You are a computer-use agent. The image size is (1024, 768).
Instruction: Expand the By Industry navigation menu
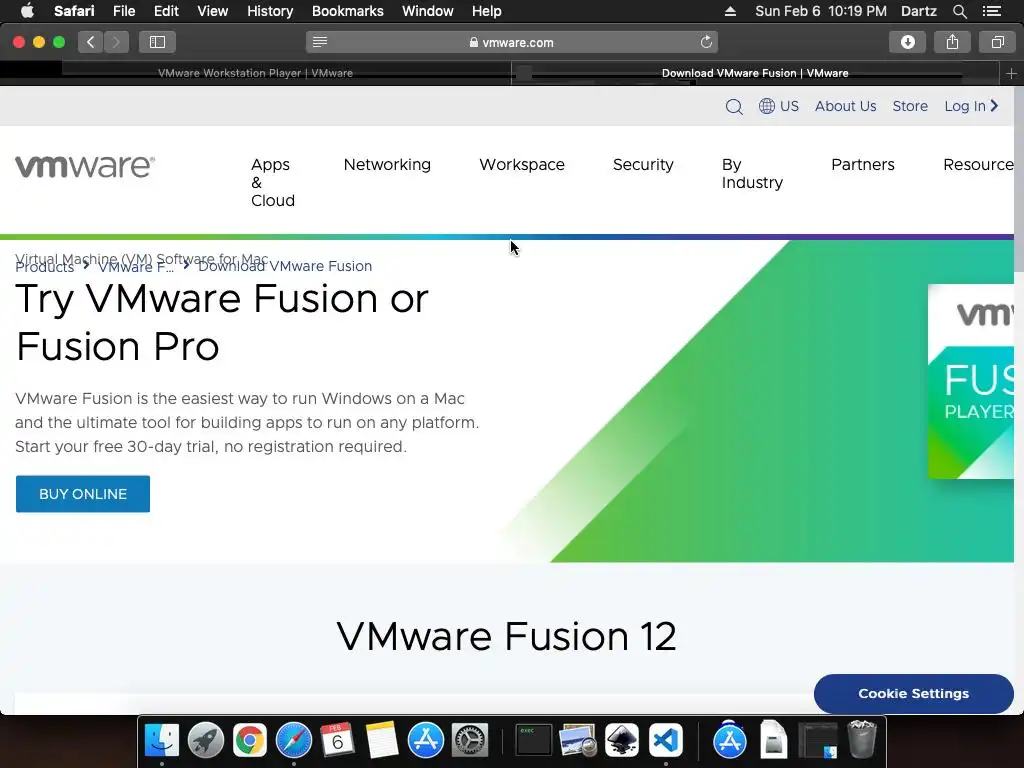752,174
